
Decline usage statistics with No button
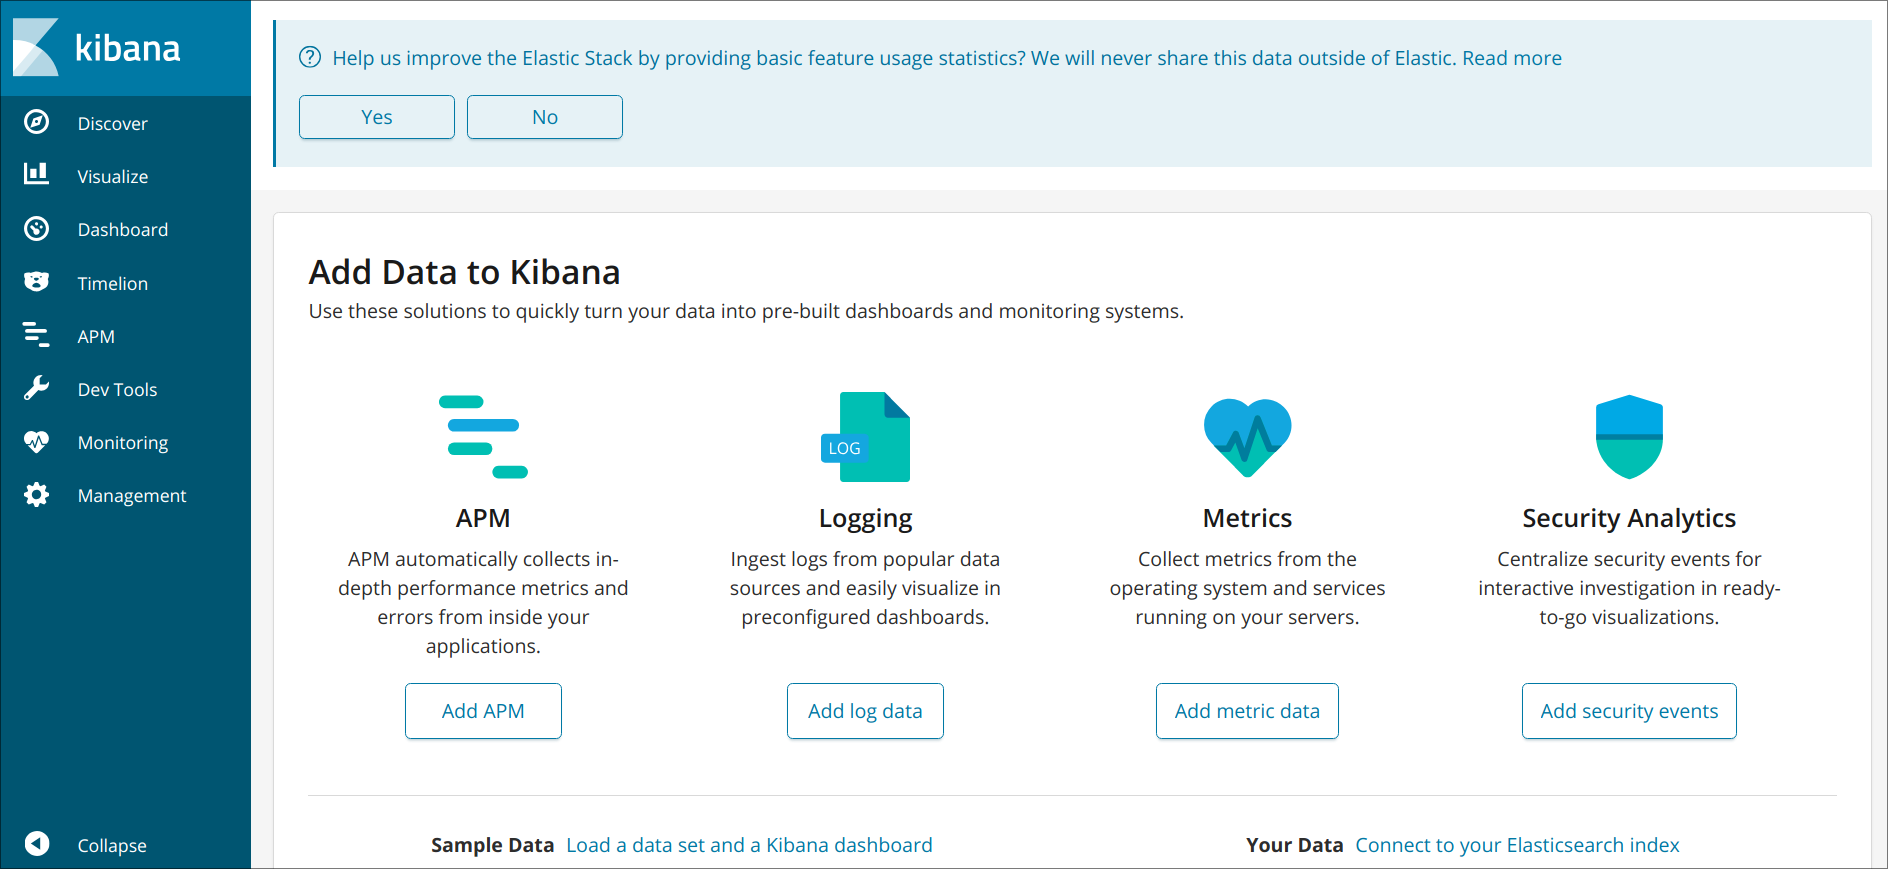[545, 117]
